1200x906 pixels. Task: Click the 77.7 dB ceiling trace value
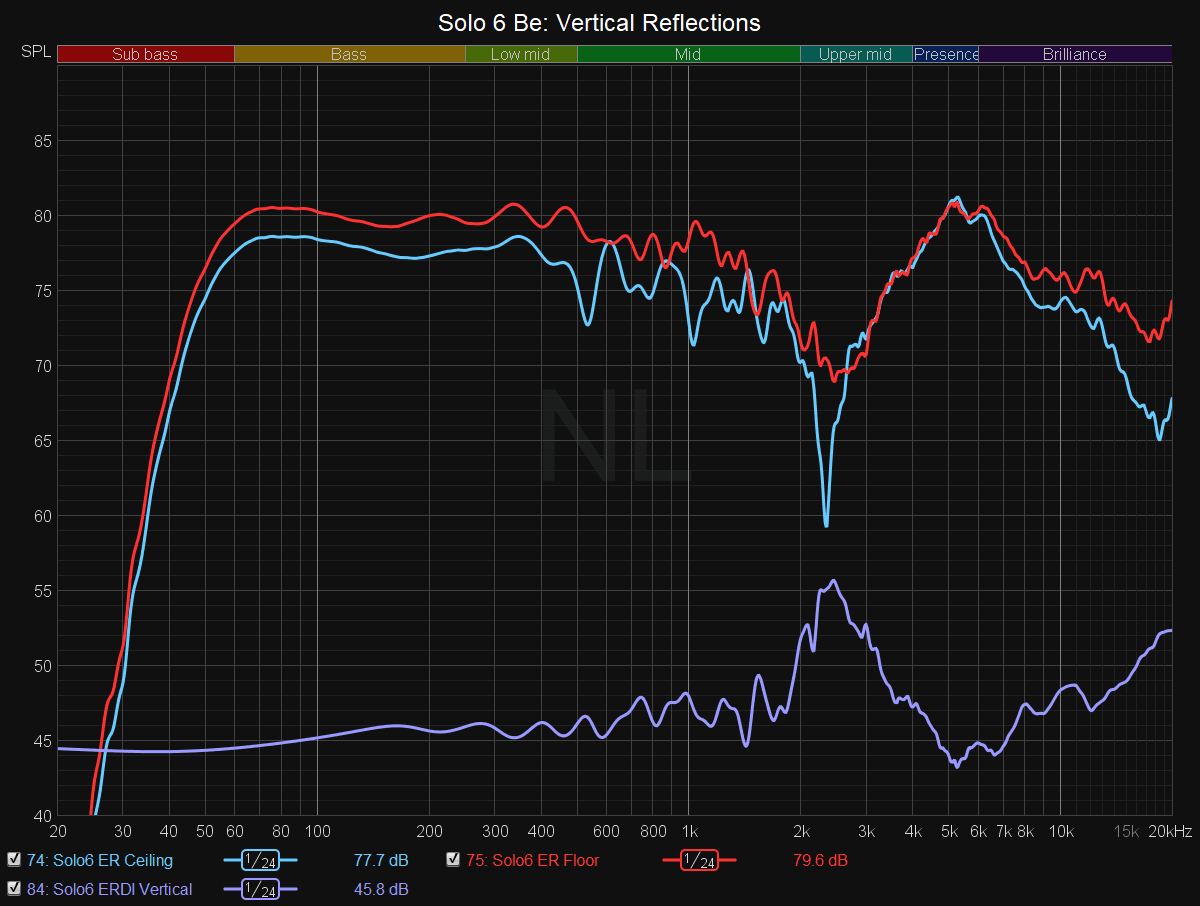381,860
